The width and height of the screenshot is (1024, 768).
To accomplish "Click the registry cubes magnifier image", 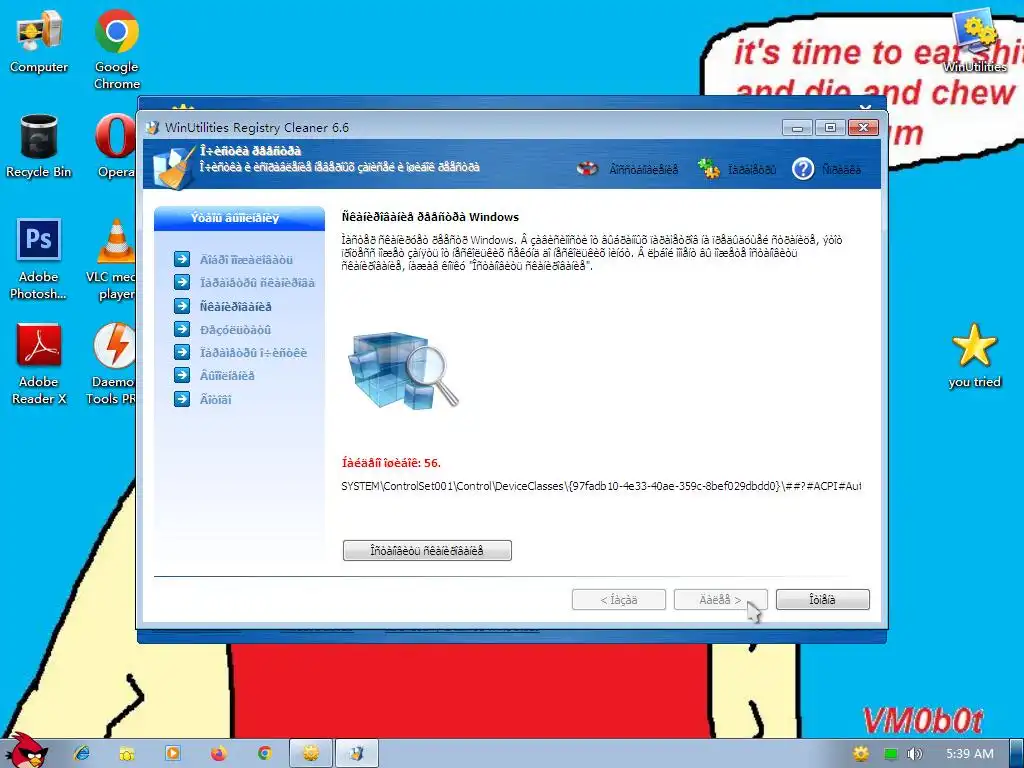I will pyautogui.click(x=404, y=370).
